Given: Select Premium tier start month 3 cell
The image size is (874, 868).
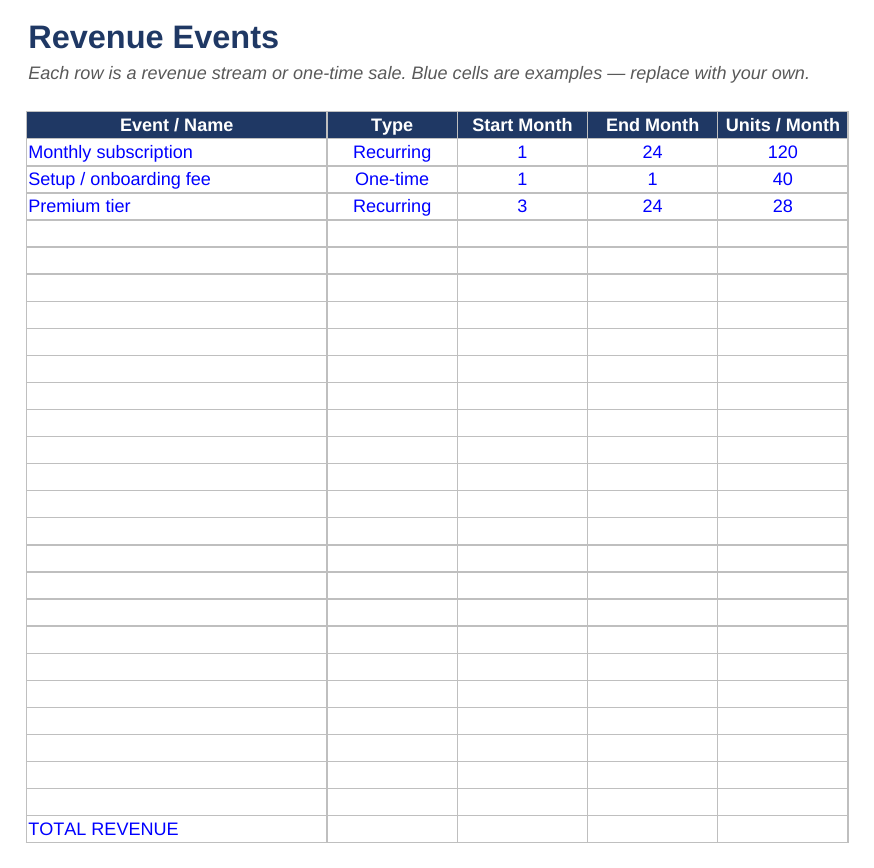Looking at the screenshot, I should click(x=522, y=206).
